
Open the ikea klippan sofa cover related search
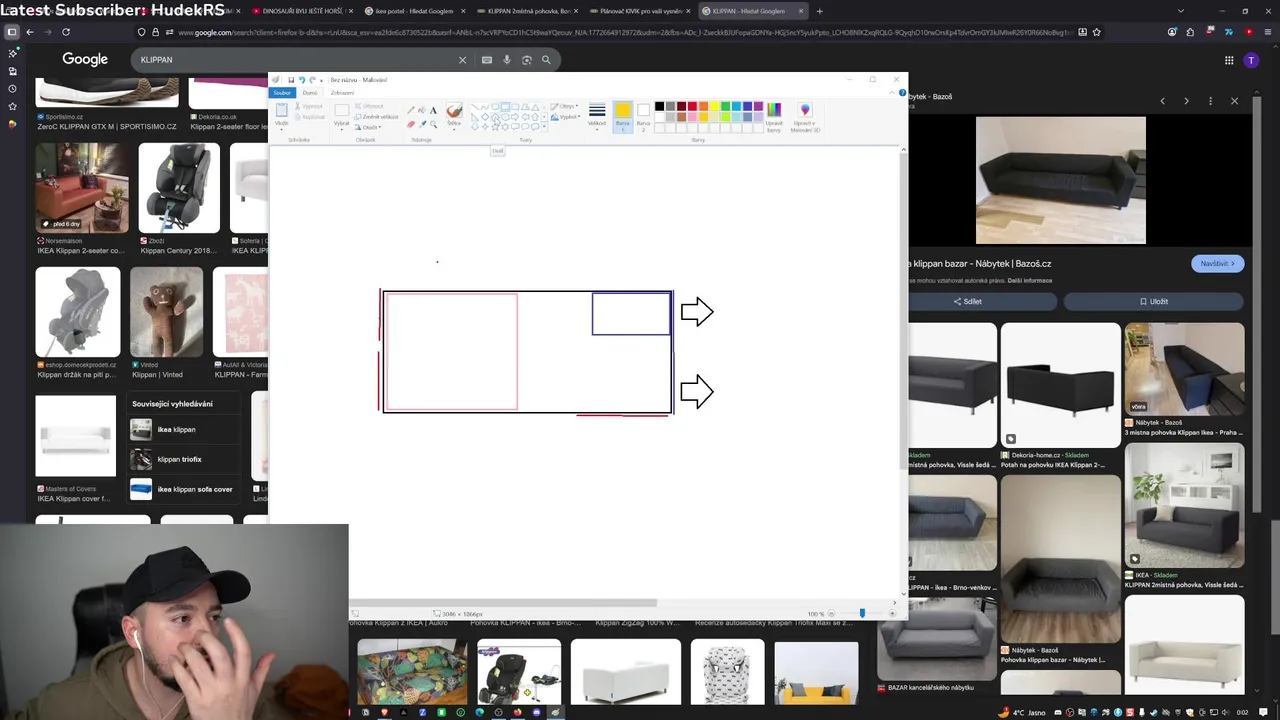point(185,489)
